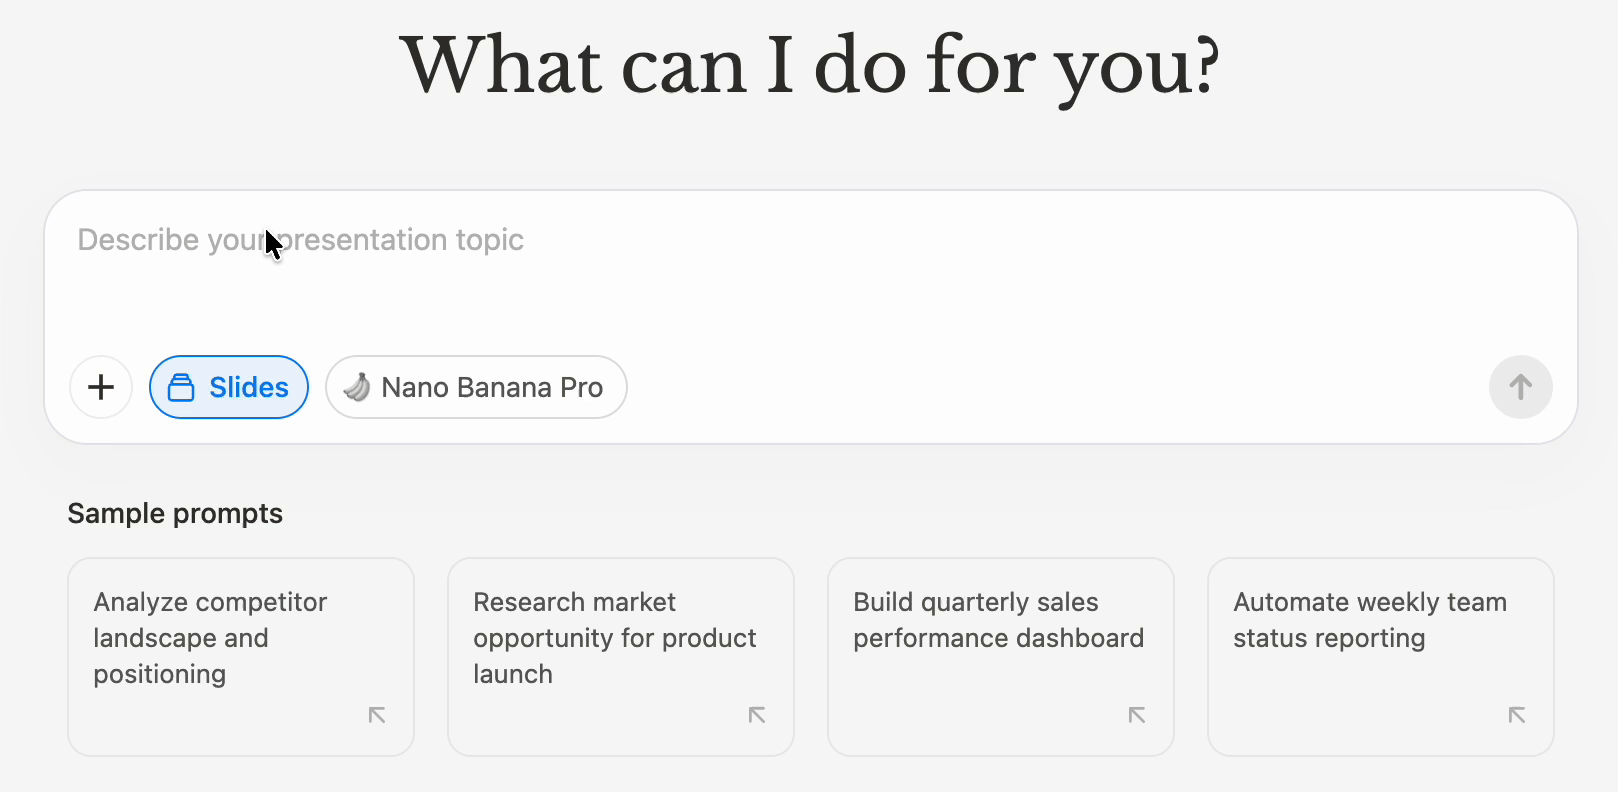Click the "Slides" text label in chip
Image resolution: width=1618 pixels, height=792 pixels.
(249, 387)
